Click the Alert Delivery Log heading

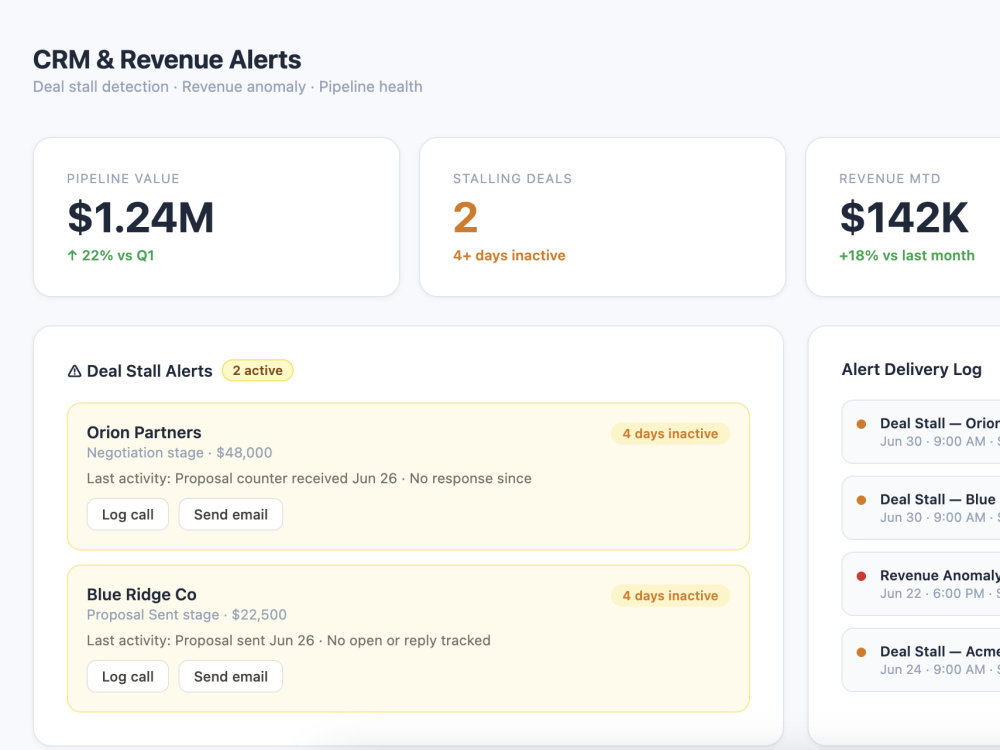tap(911, 369)
